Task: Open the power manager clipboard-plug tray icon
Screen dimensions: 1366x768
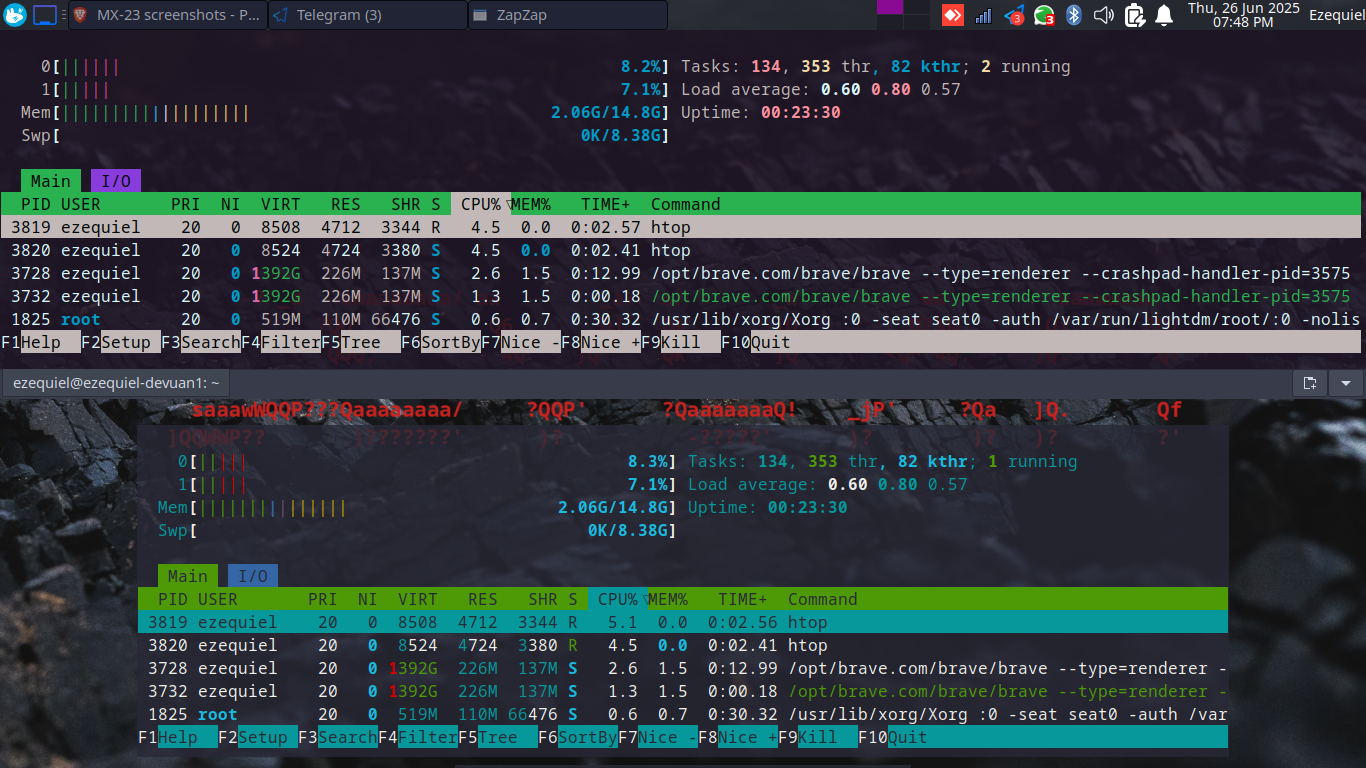Action: [x=1134, y=15]
